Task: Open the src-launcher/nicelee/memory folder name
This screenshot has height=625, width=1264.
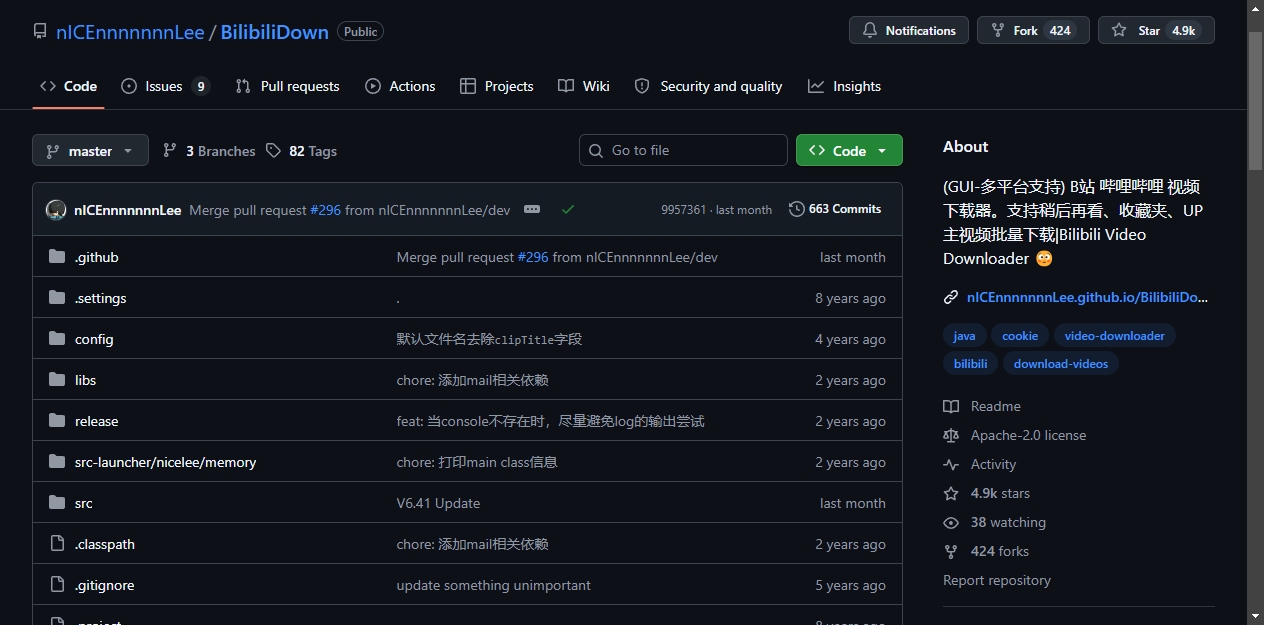Action: (165, 462)
